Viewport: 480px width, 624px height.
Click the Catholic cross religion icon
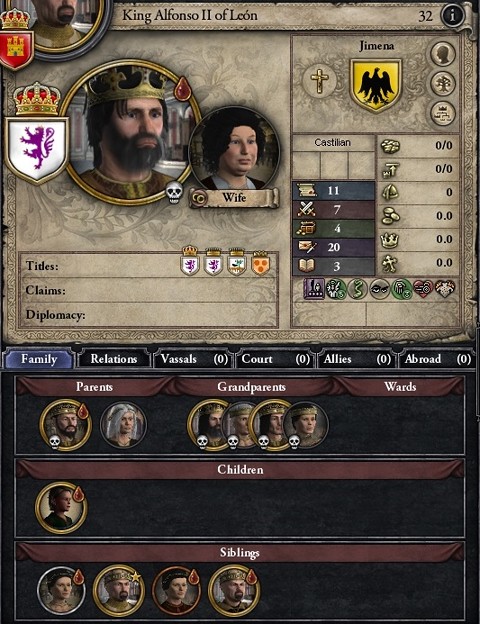click(319, 81)
